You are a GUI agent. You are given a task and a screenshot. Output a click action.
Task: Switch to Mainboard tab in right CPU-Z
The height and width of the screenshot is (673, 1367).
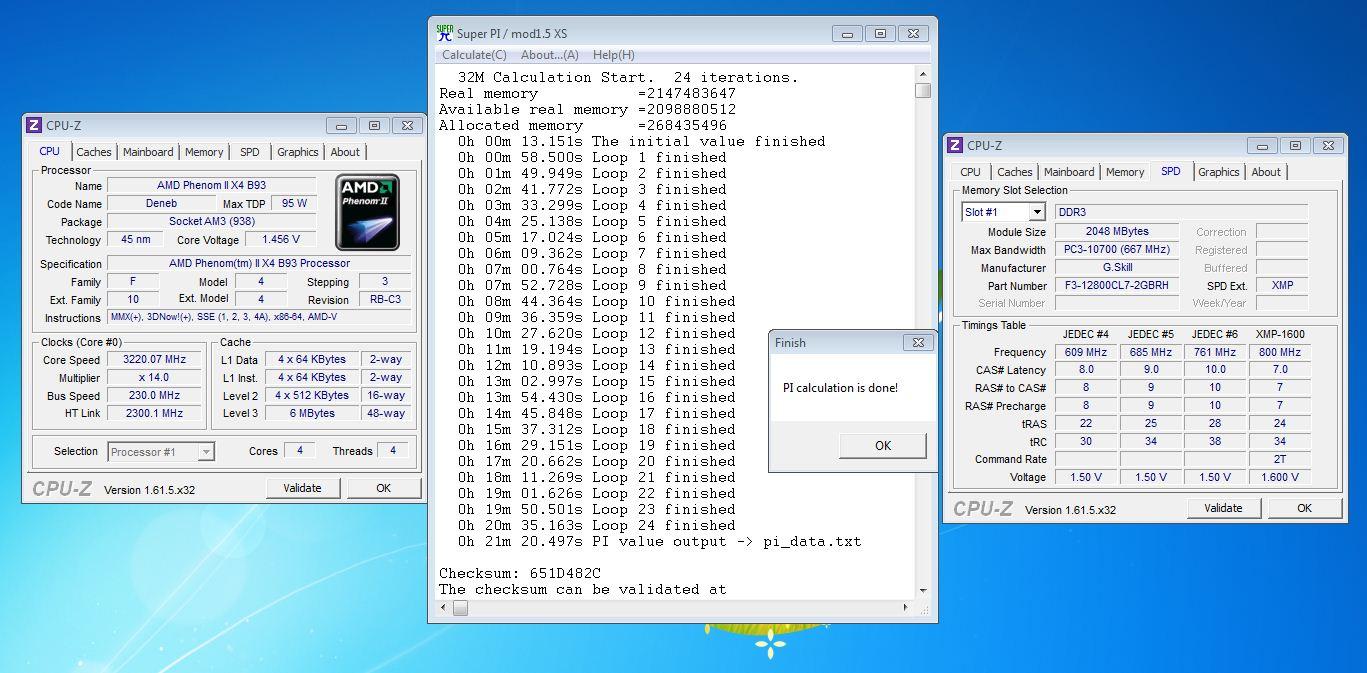pos(1069,172)
